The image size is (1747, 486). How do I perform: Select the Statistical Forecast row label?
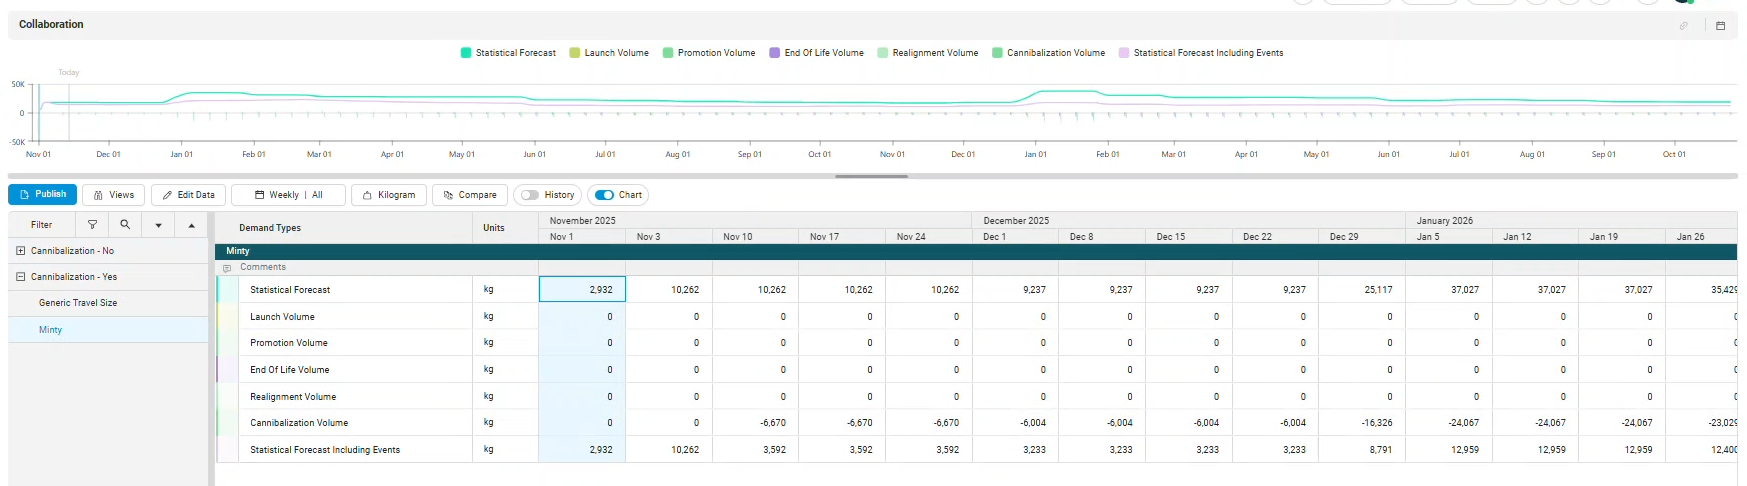click(x=290, y=290)
